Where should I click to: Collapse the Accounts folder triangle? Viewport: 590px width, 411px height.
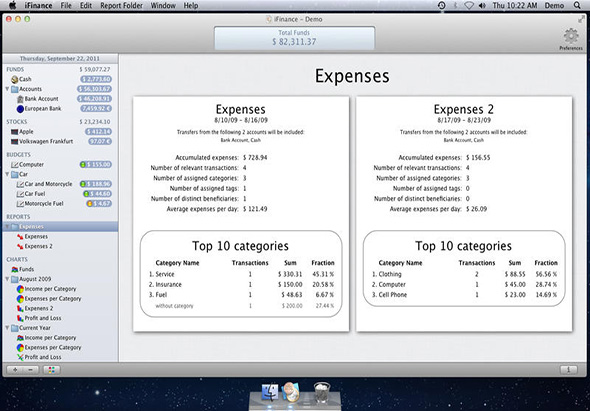pyautogui.click(x=7, y=89)
